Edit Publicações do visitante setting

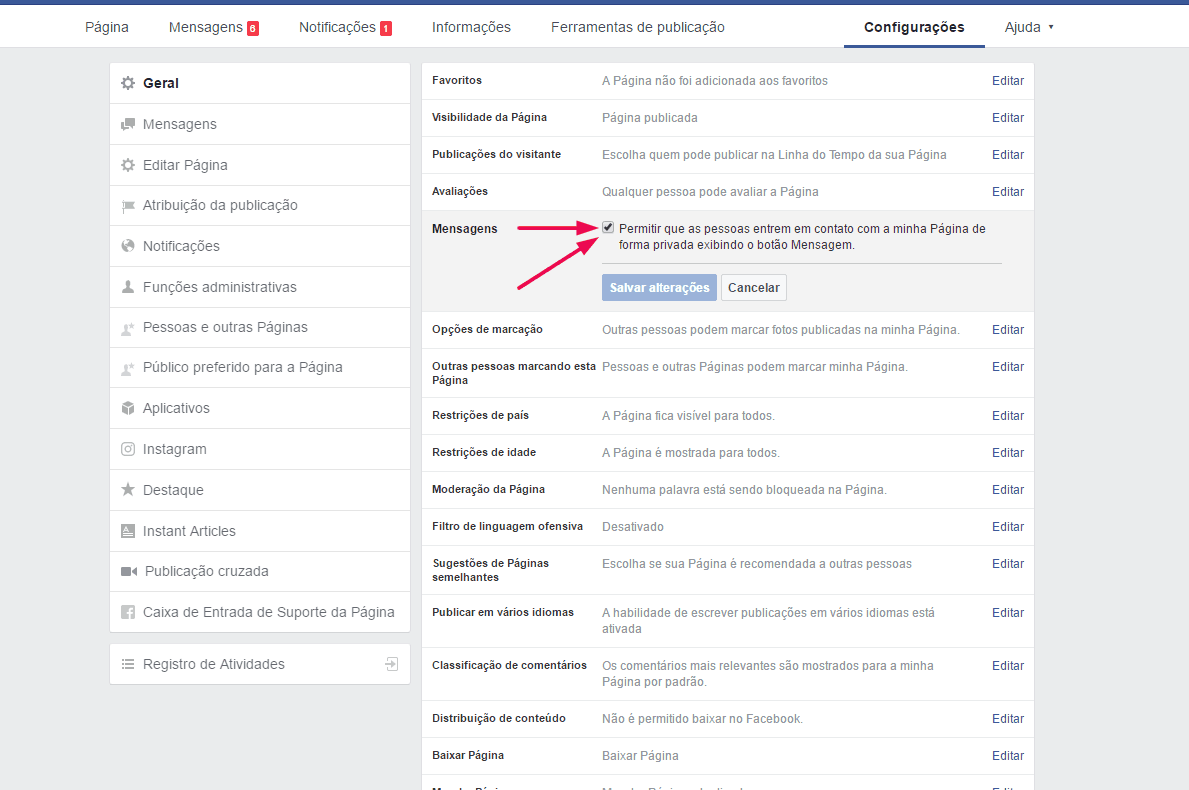pos(1008,155)
